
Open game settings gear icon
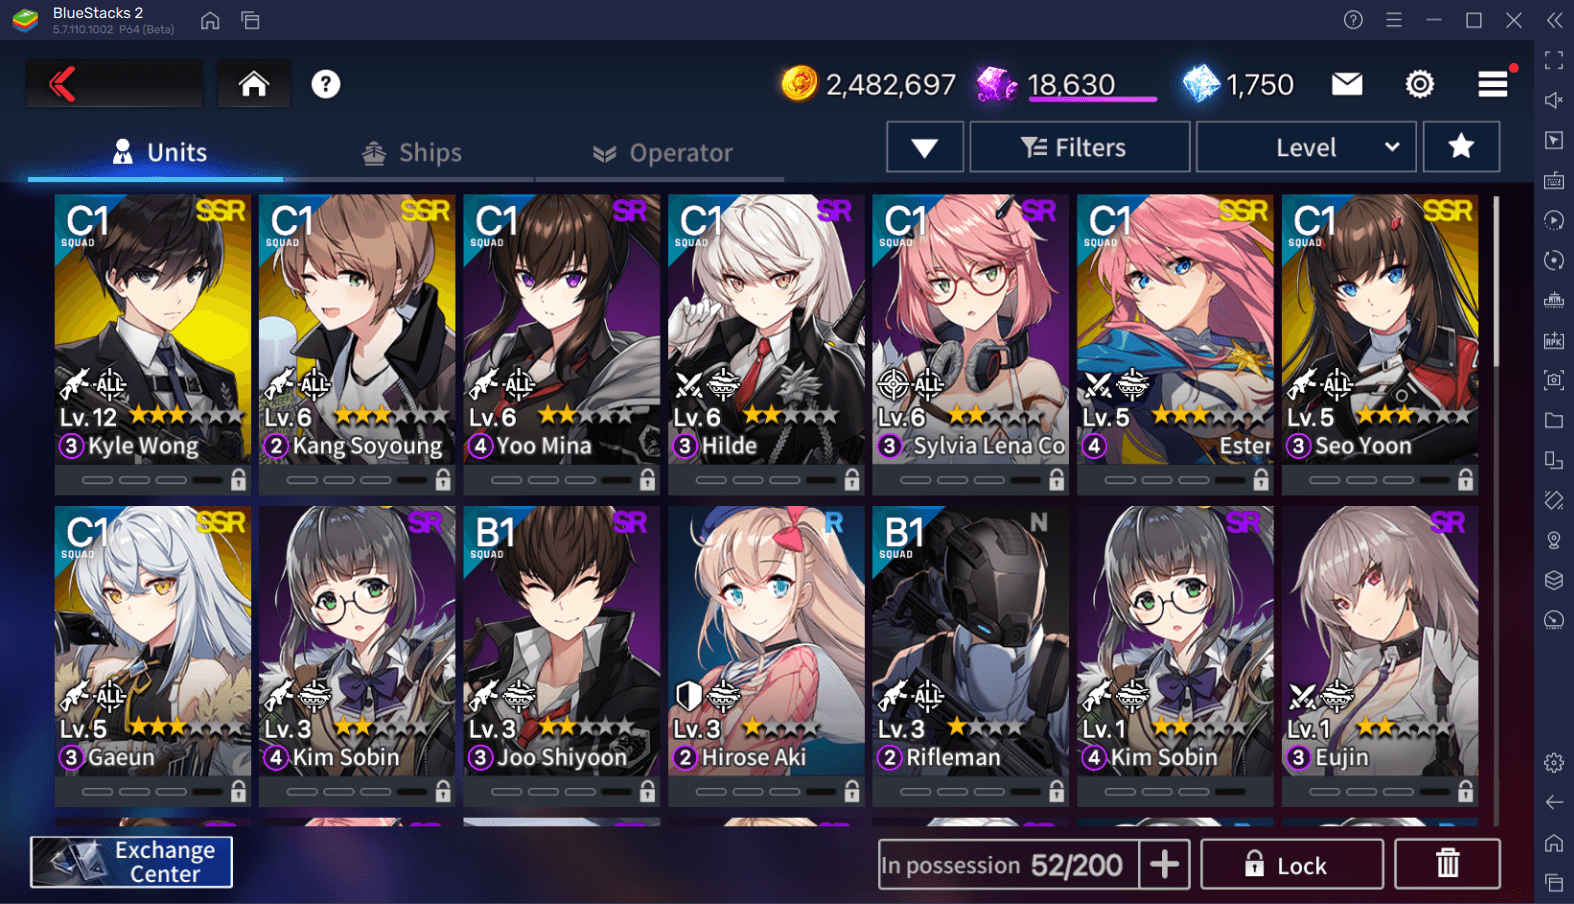(1419, 84)
